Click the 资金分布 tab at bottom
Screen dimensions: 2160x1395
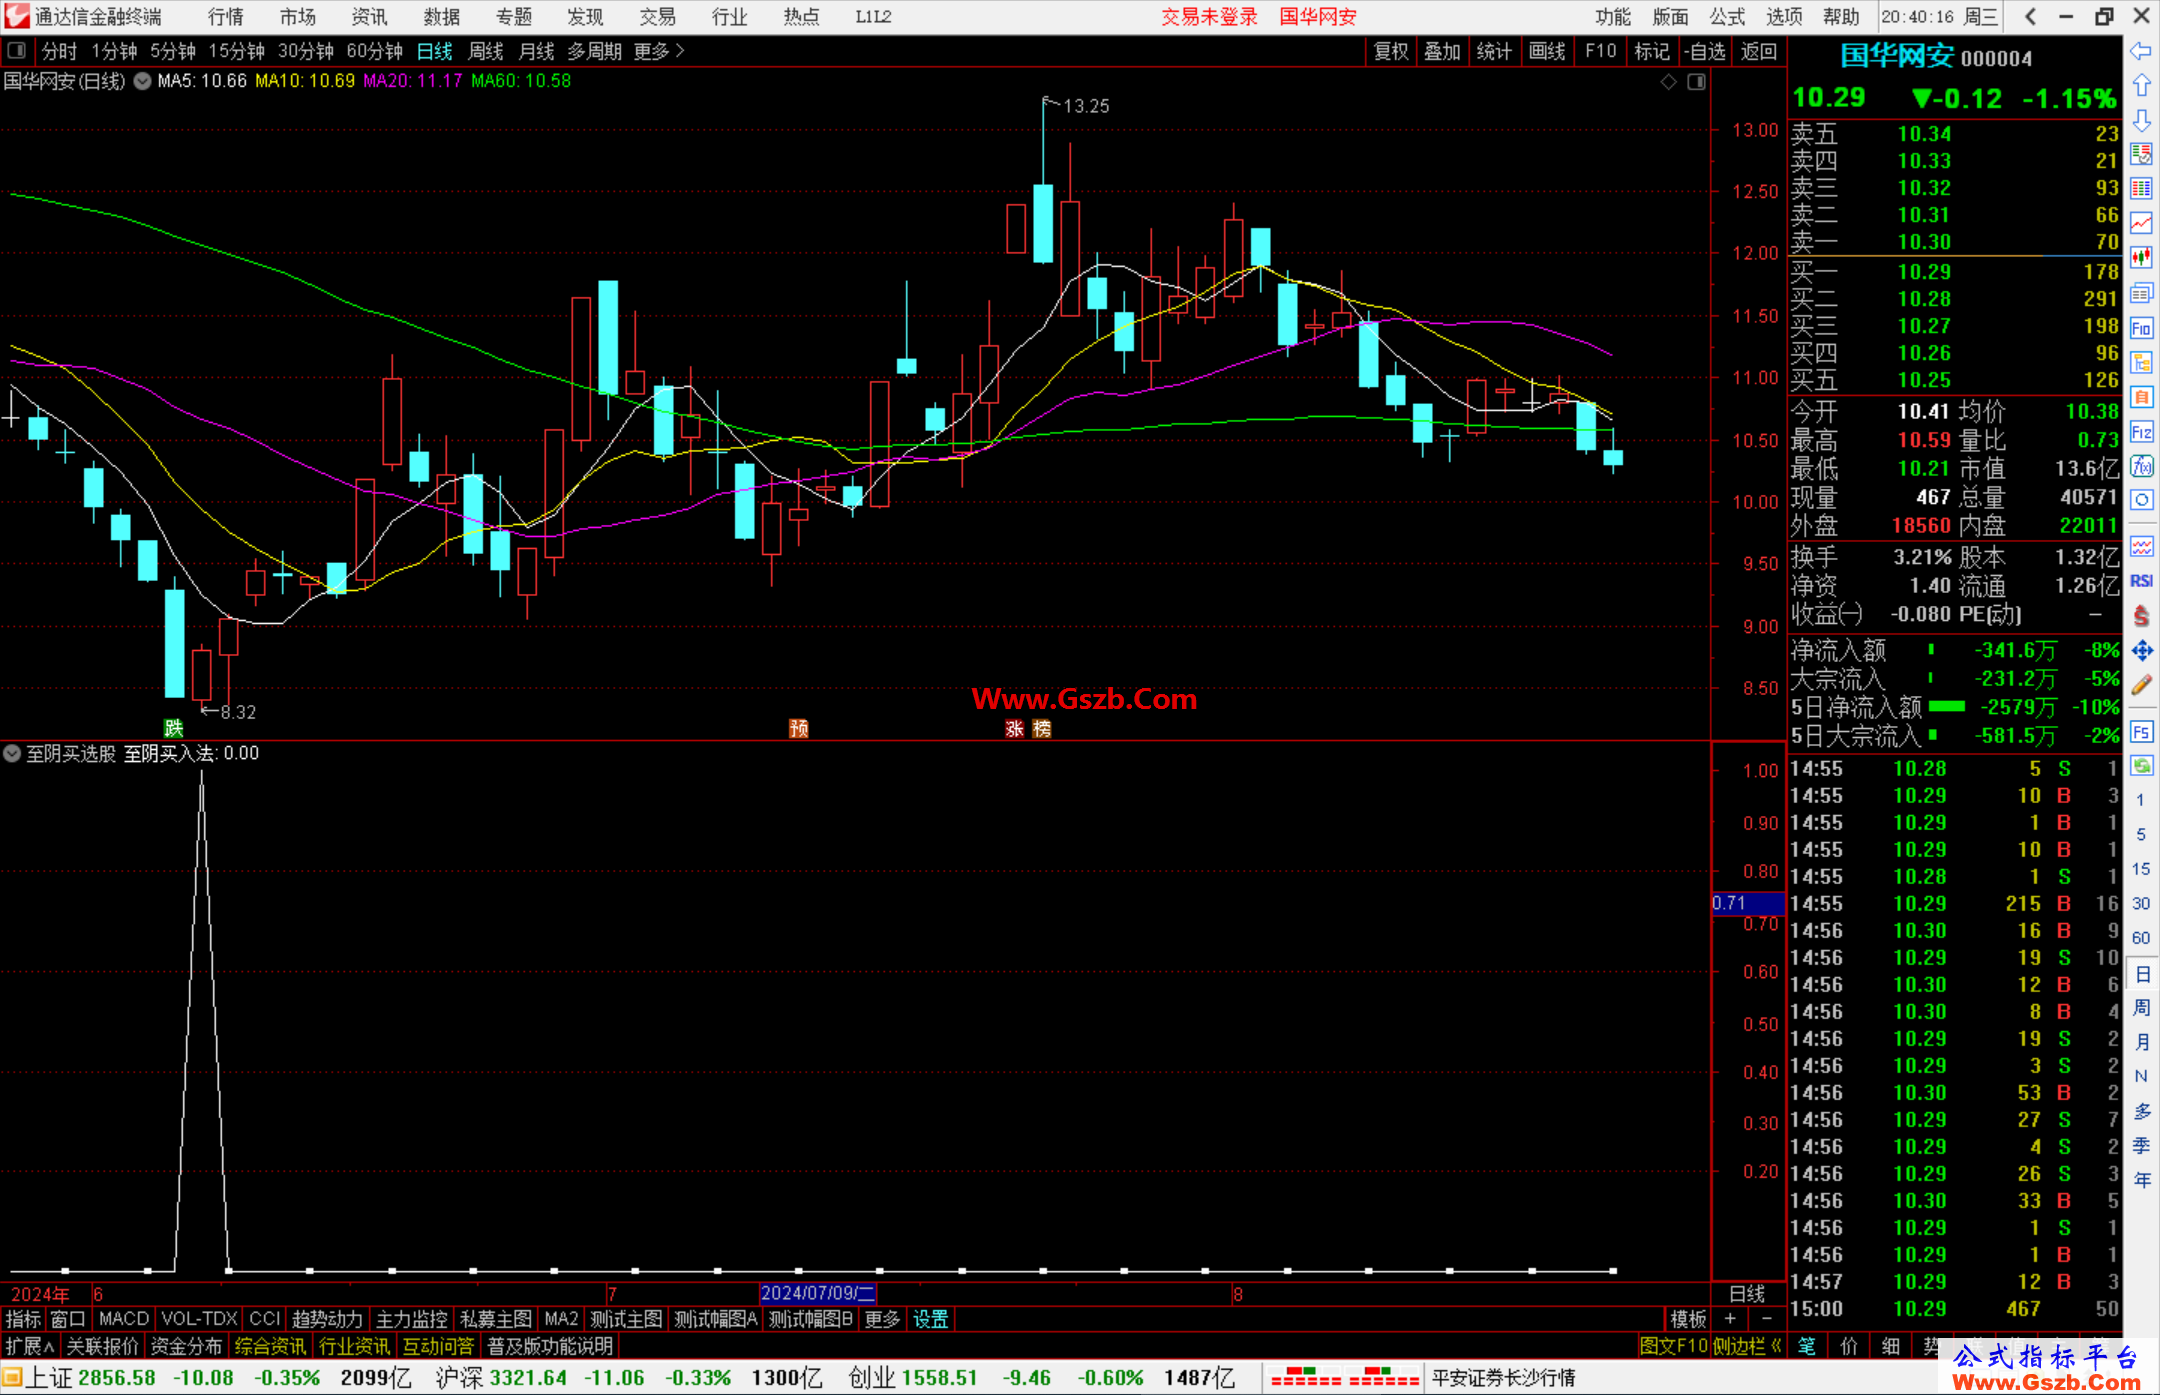click(x=187, y=1346)
